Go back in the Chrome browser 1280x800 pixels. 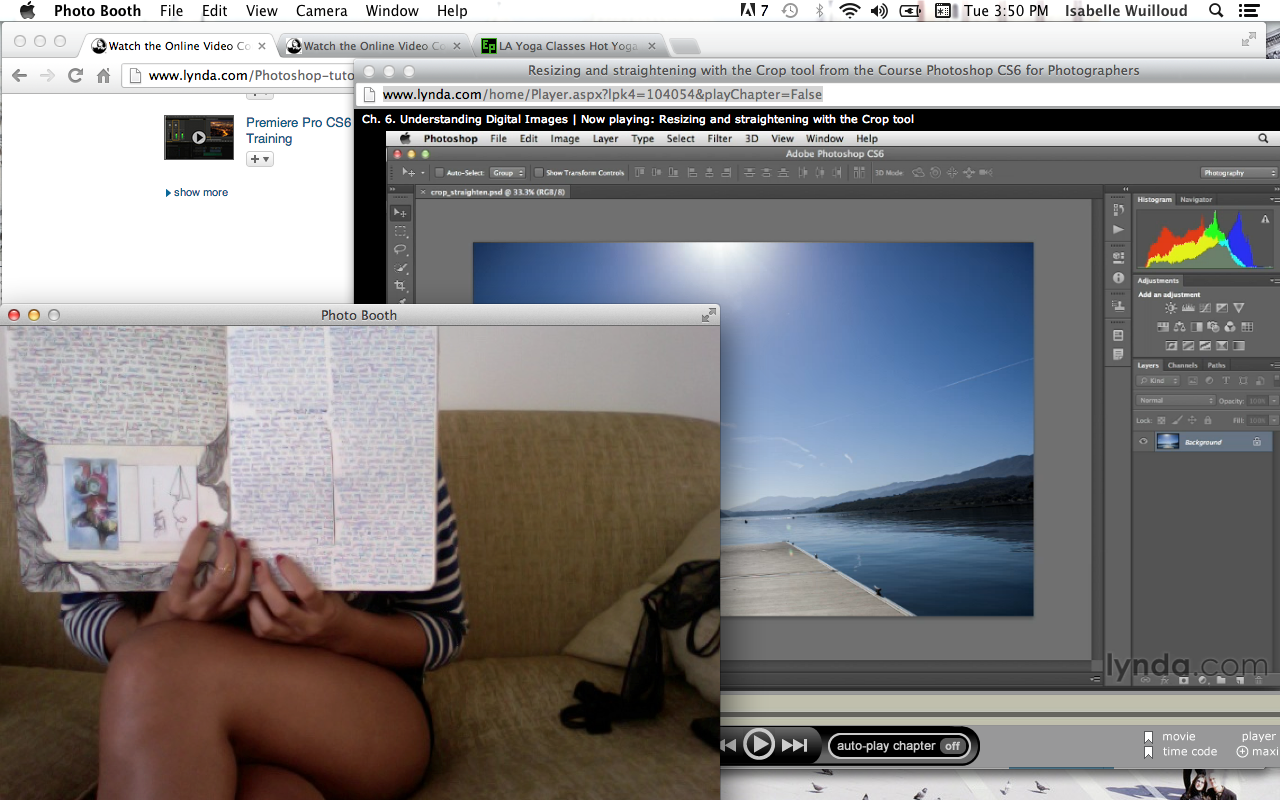pyautogui.click(x=18, y=76)
